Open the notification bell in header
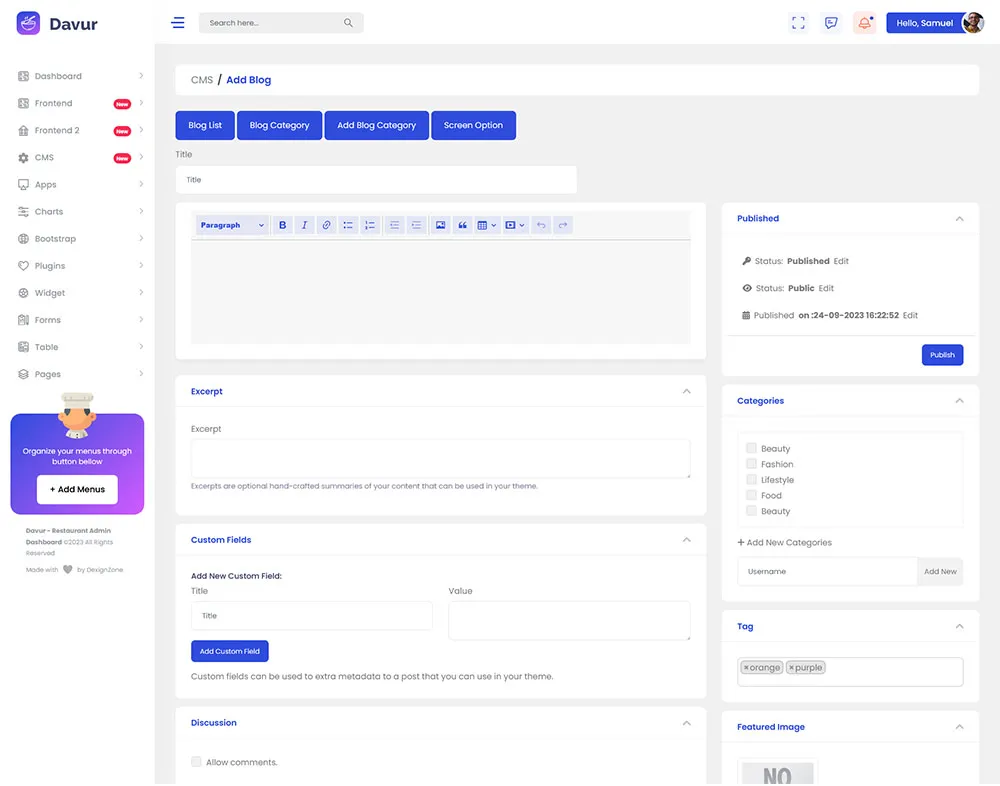The height and width of the screenshot is (786, 1000). 864,23
